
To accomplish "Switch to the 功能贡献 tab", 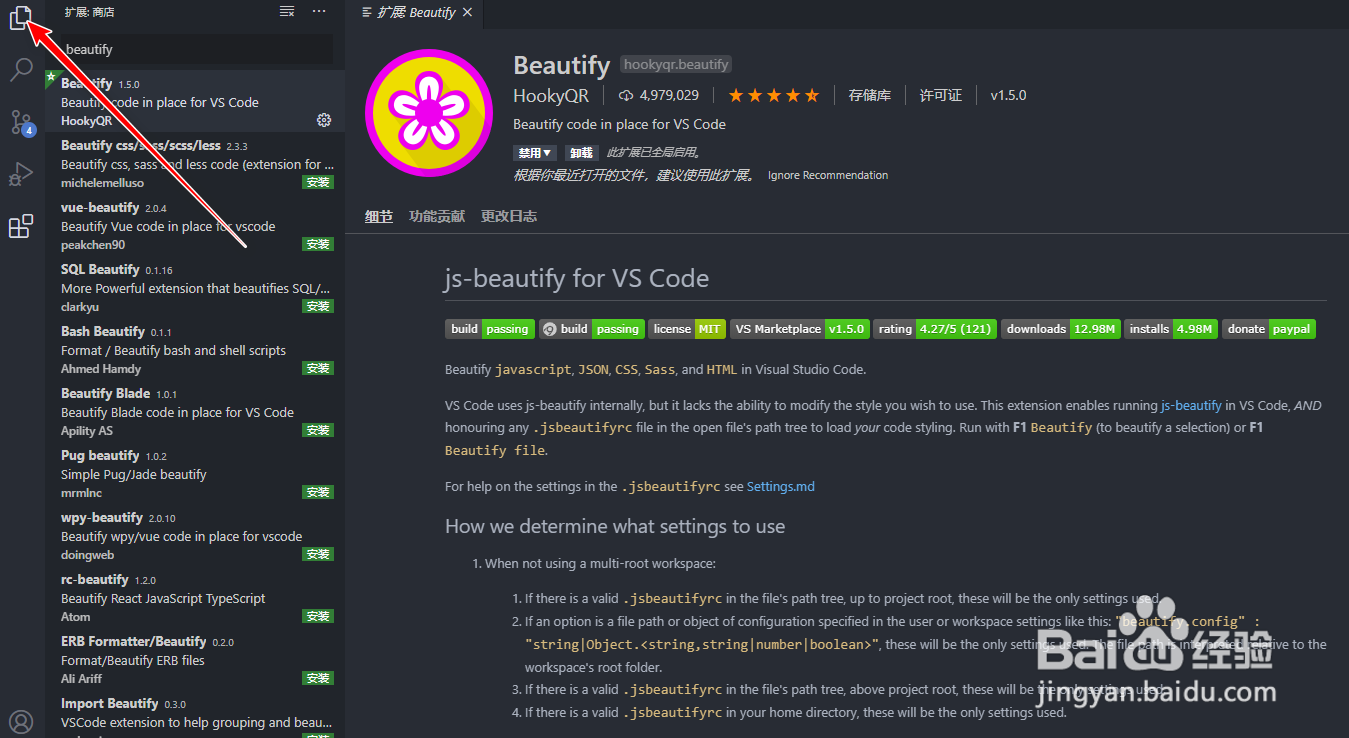I will tap(437, 216).
